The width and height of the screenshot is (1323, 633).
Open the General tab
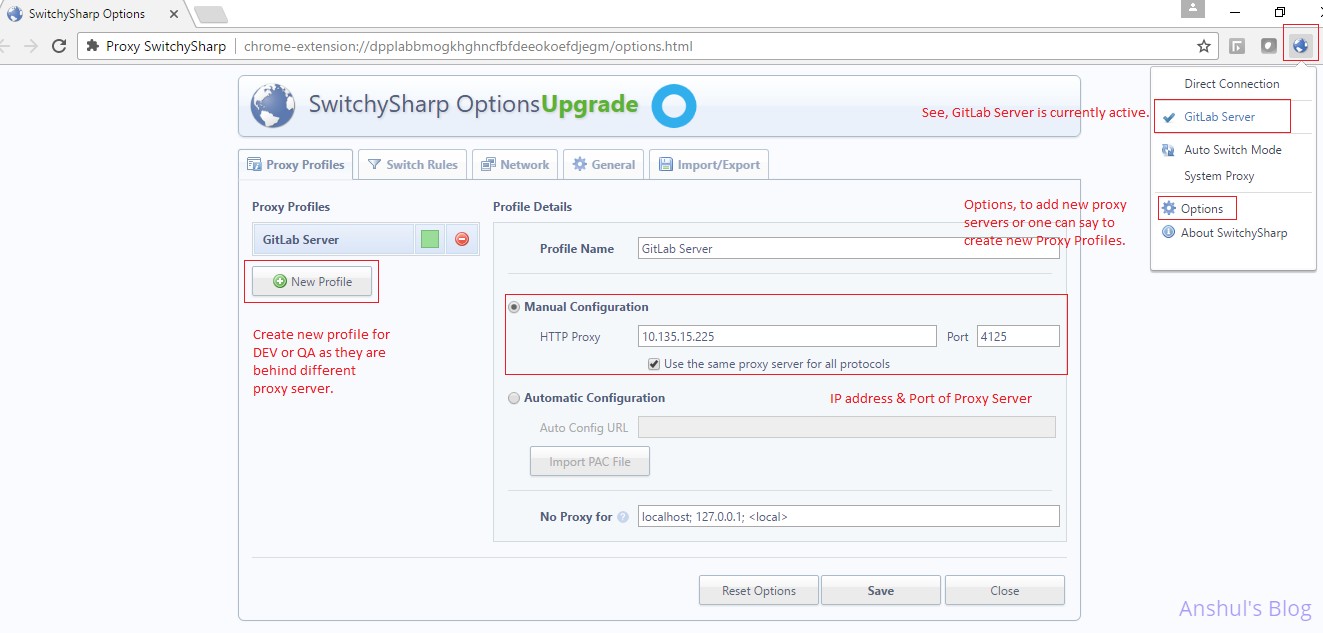[x=604, y=165]
